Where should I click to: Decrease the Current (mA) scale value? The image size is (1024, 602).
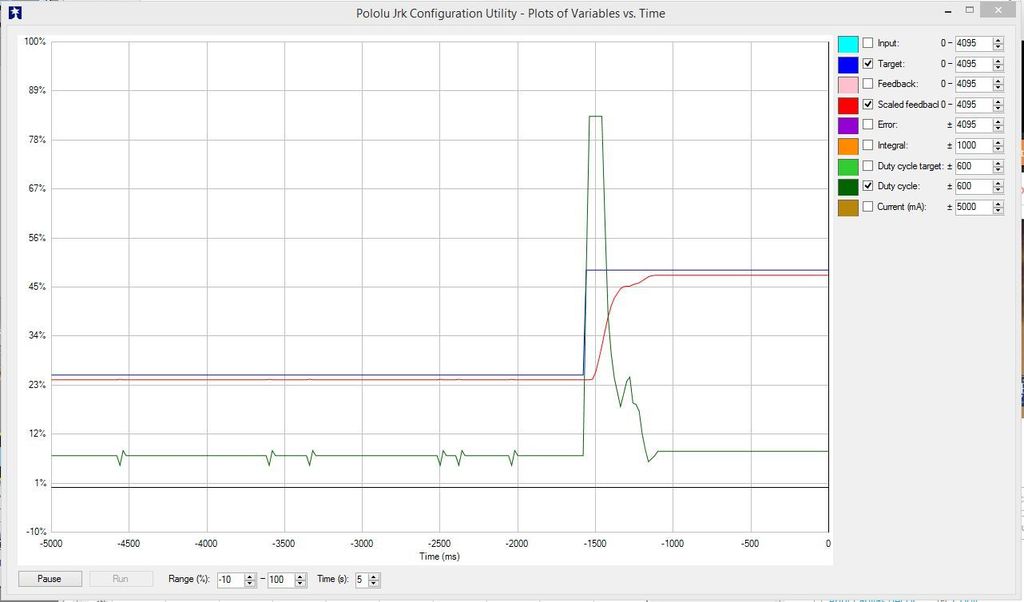[998, 211]
